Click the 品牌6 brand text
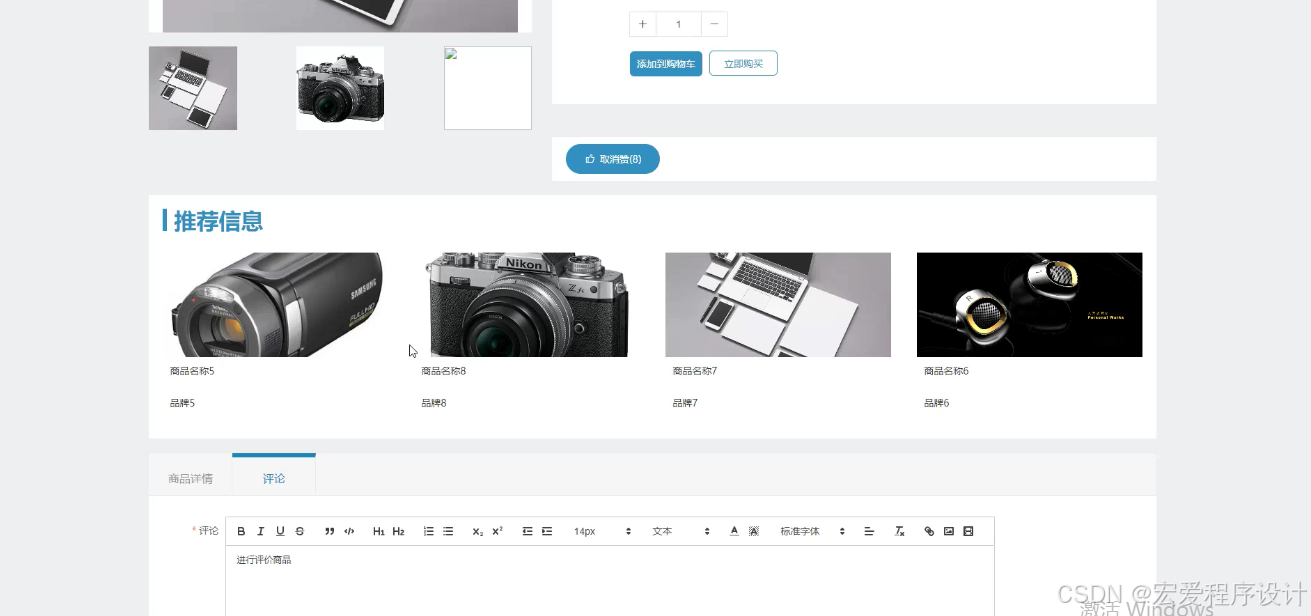This screenshot has height=616, width=1311. [x=936, y=403]
